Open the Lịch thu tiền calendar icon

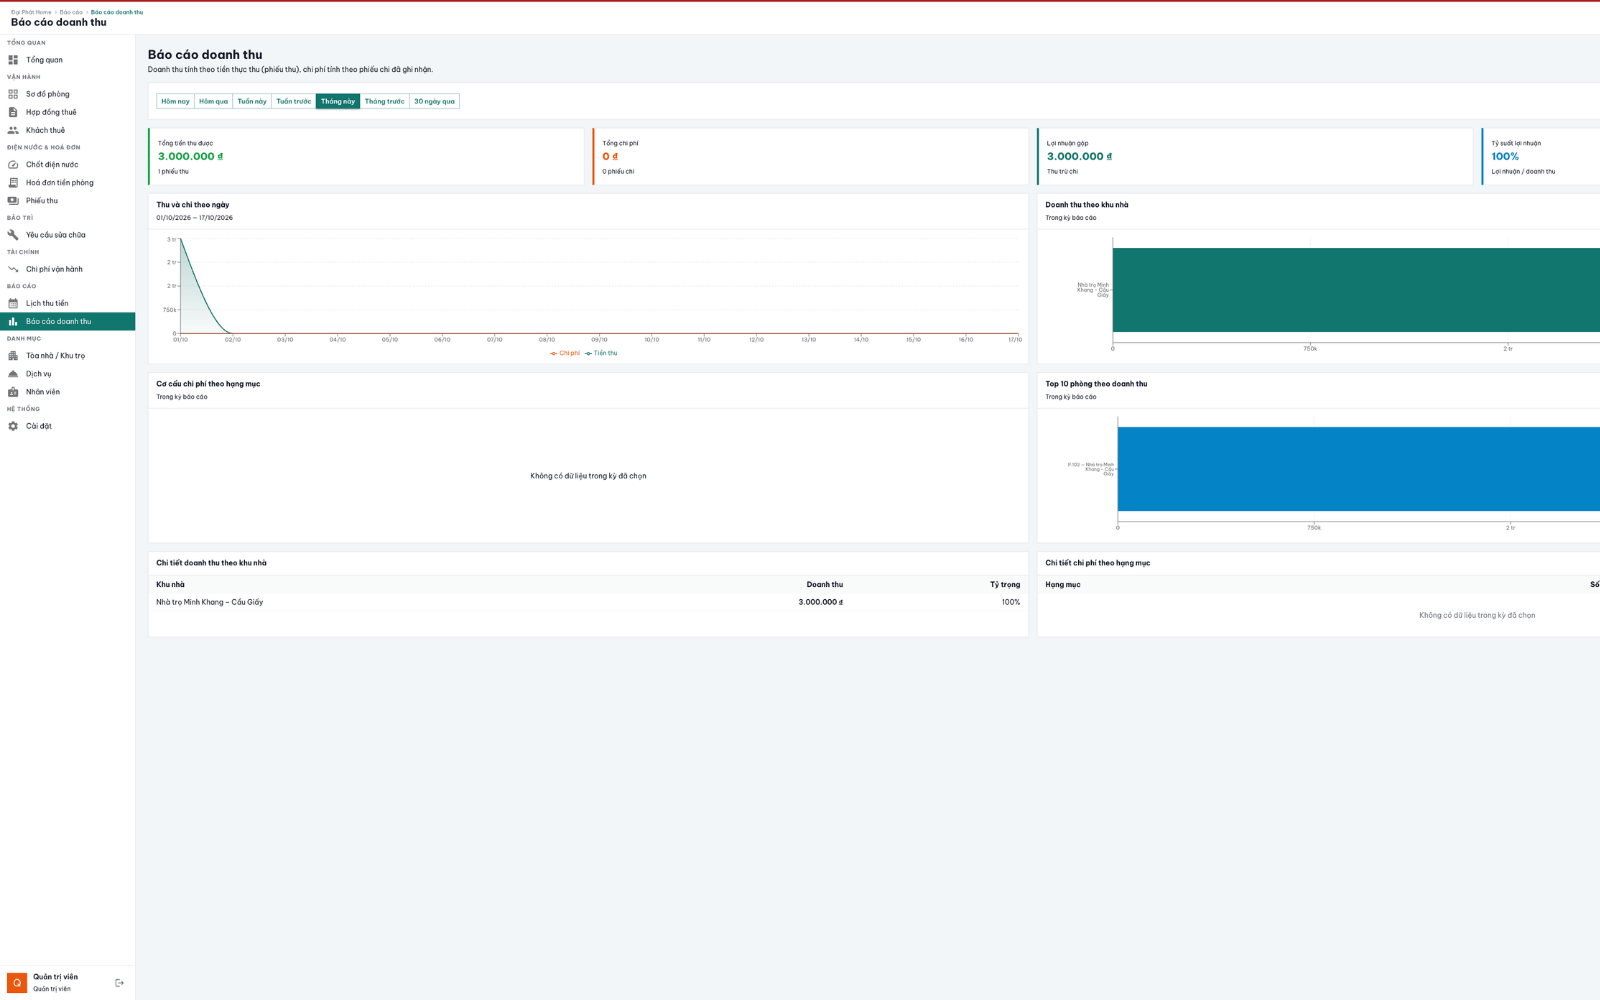point(13,303)
